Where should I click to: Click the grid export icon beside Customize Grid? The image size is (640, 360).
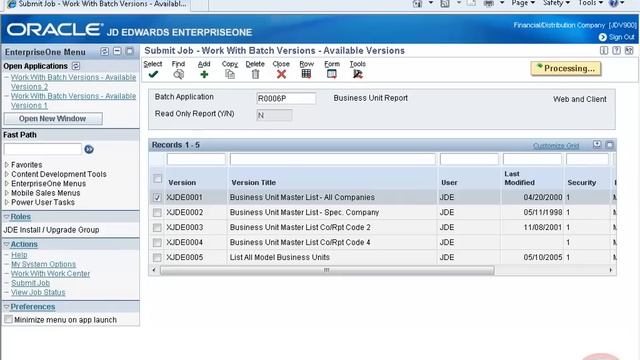(597, 144)
